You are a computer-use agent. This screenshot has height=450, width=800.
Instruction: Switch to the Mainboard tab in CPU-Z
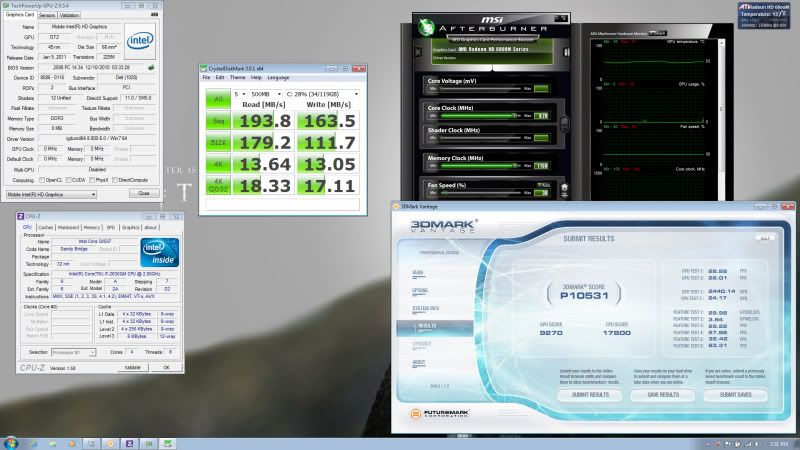click(x=68, y=228)
